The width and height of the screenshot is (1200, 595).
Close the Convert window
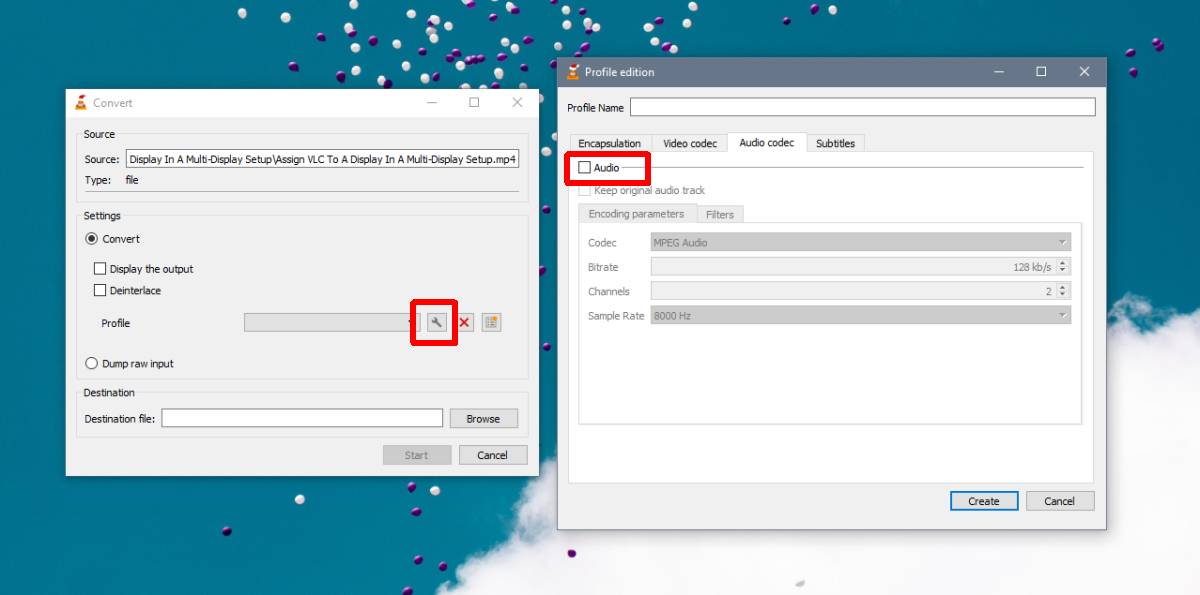pyautogui.click(x=517, y=102)
